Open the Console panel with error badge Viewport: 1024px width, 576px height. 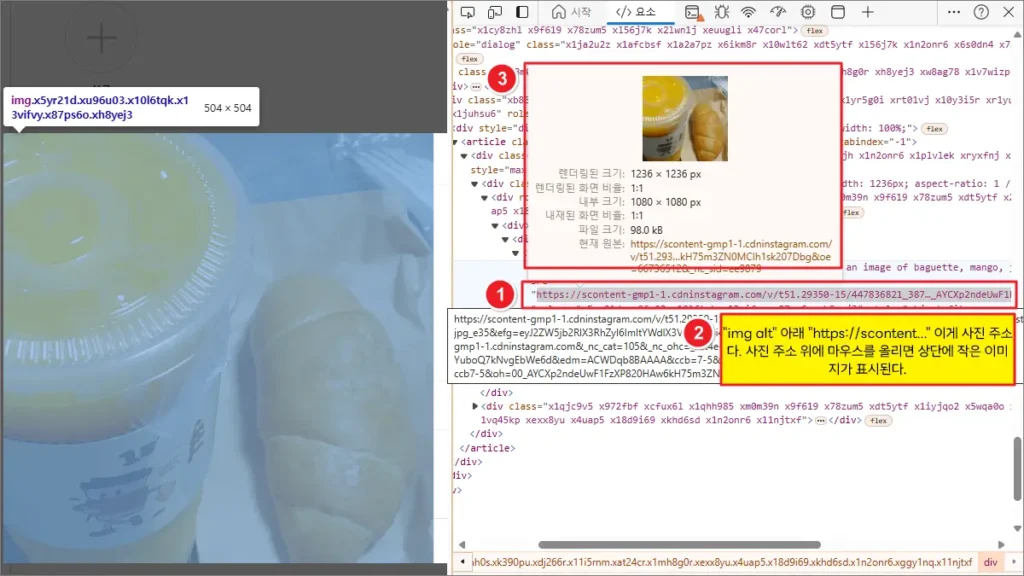(691, 12)
